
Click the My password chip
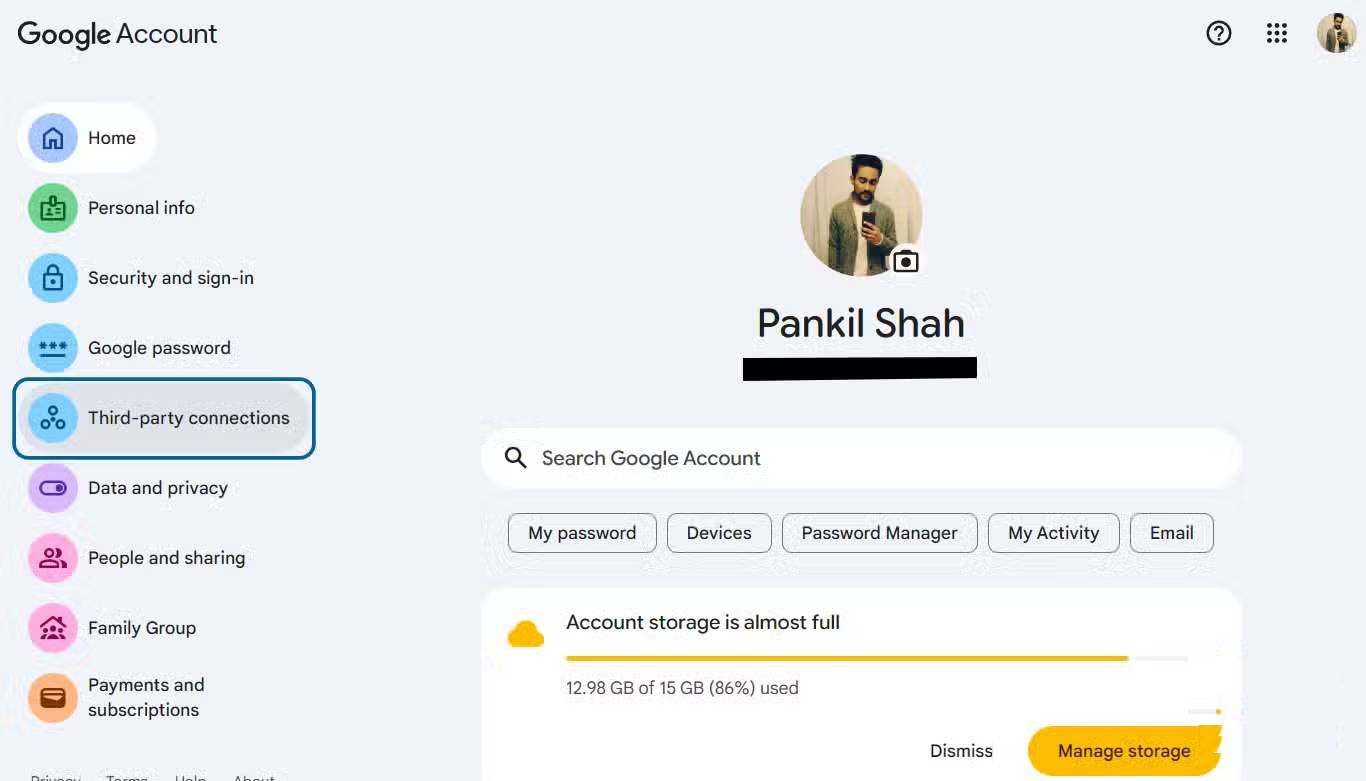pos(582,533)
